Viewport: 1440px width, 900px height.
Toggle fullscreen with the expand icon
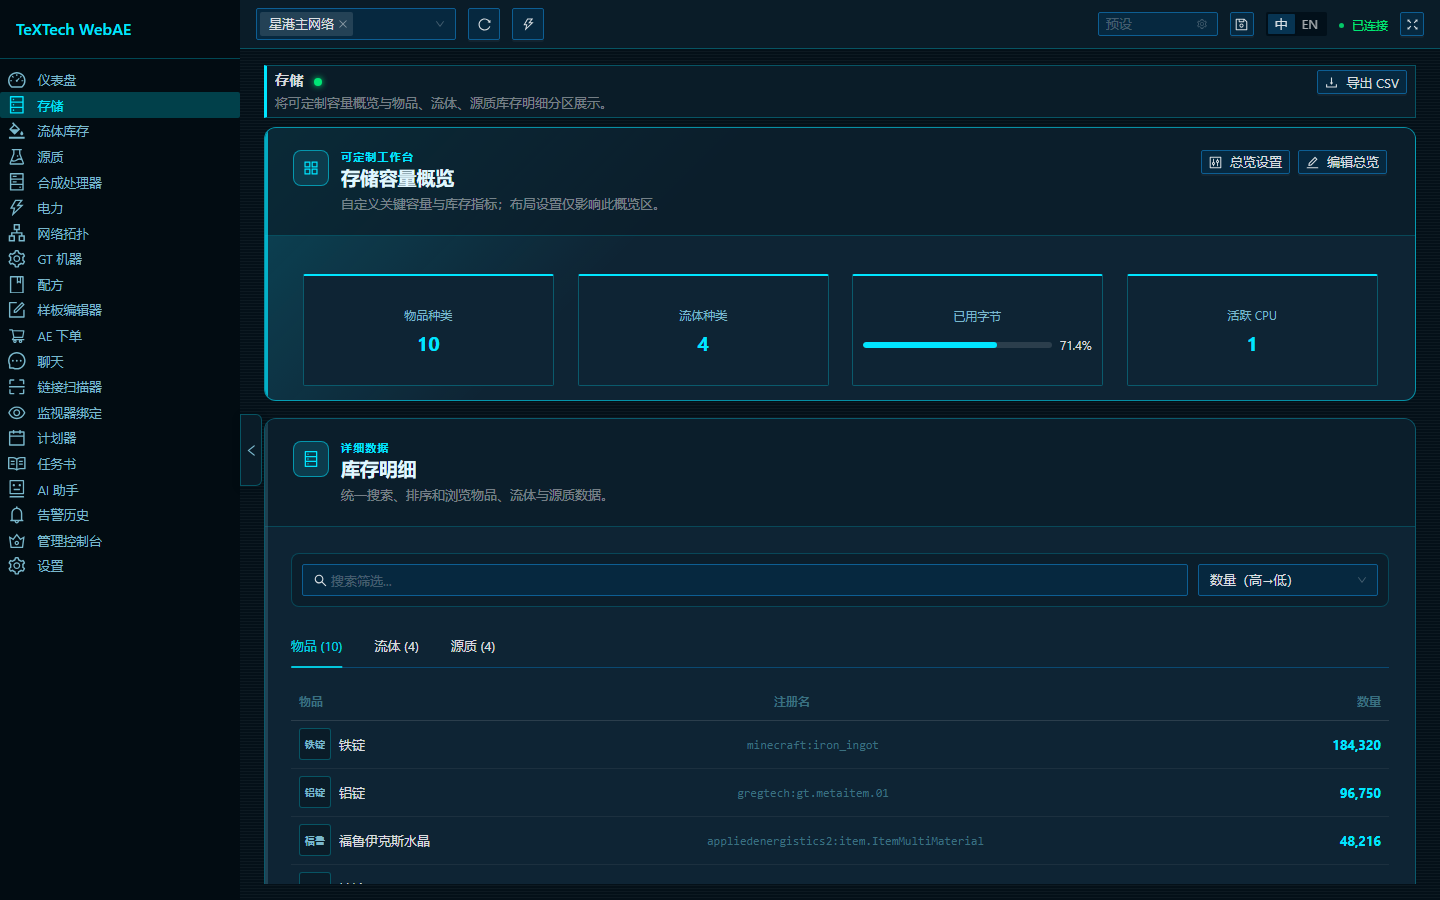pos(1412,24)
